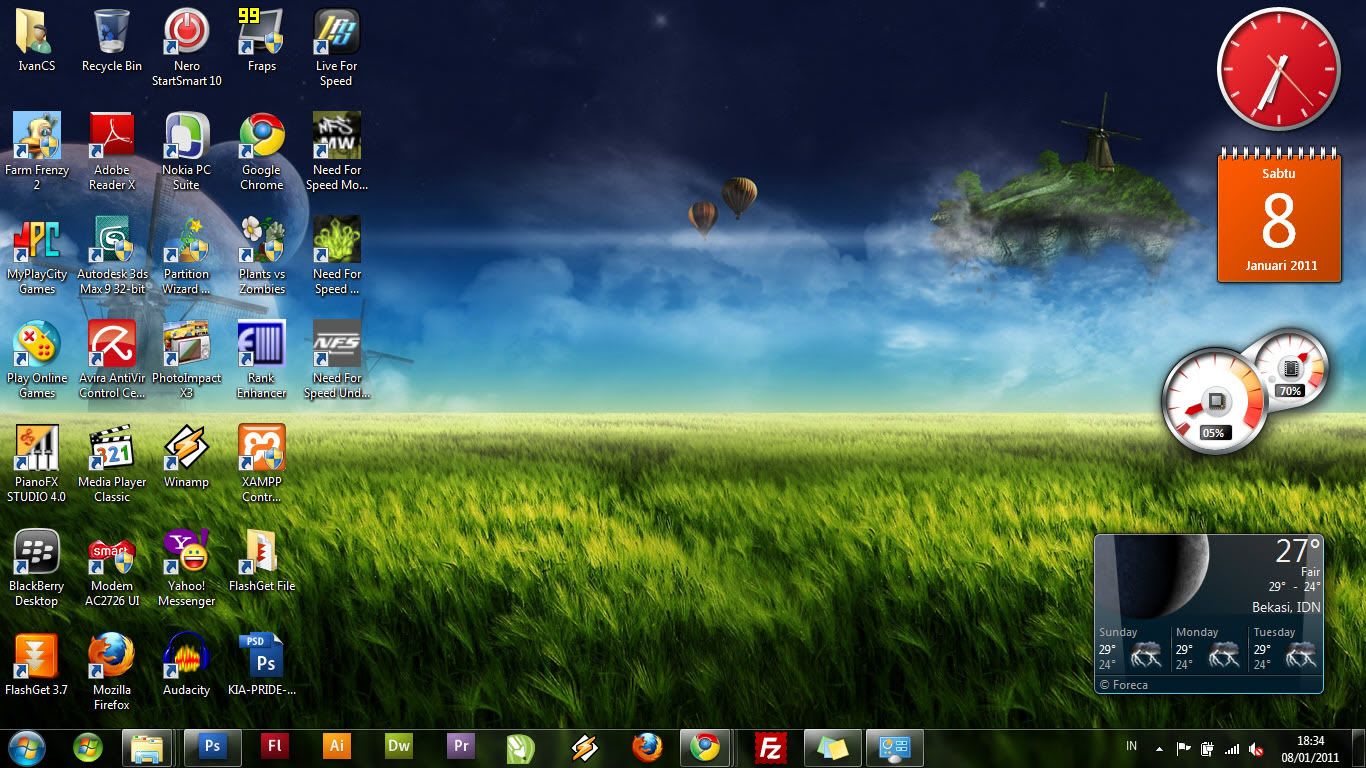1366x768 pixels.
Task: Click the Plants vs Zombies icon
Action: [x=262, y=255]
